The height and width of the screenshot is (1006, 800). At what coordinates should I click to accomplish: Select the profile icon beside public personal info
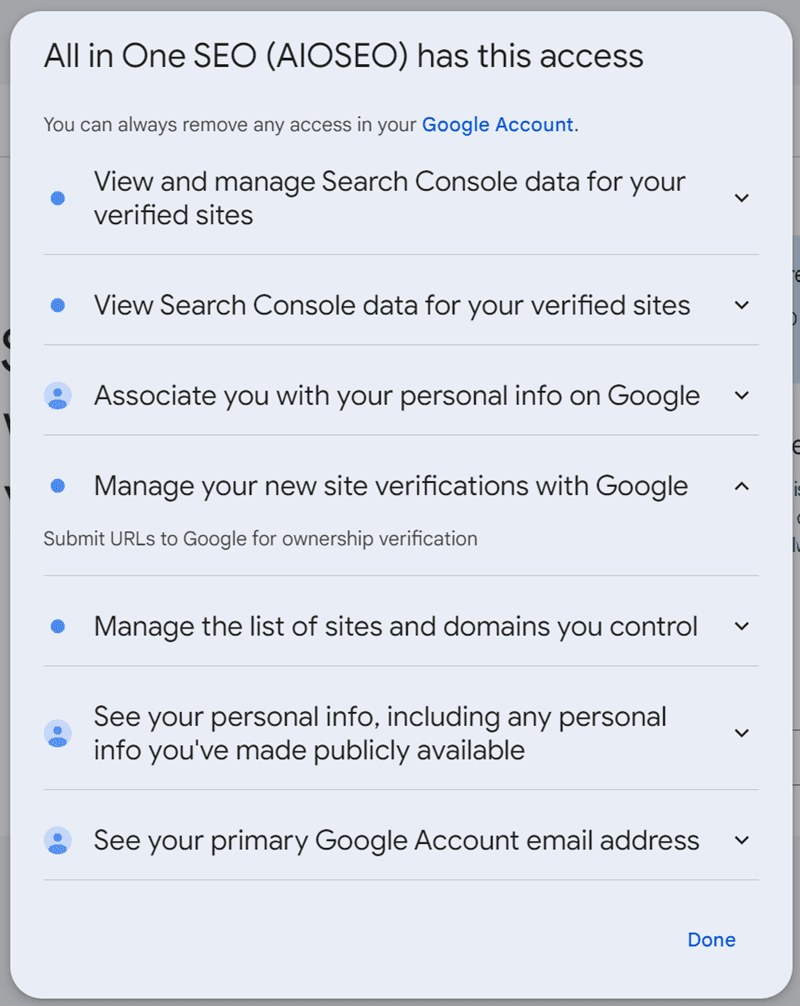coord(58,732)
